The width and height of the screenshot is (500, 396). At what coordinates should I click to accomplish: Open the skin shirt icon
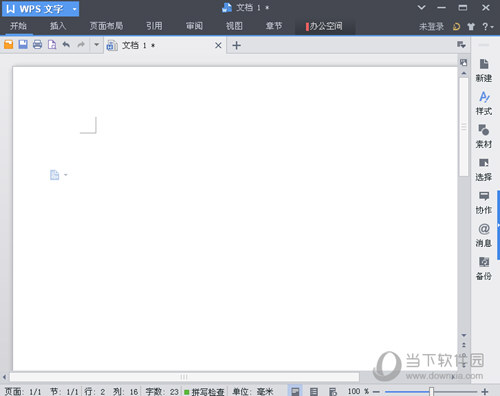click(471, 27)
